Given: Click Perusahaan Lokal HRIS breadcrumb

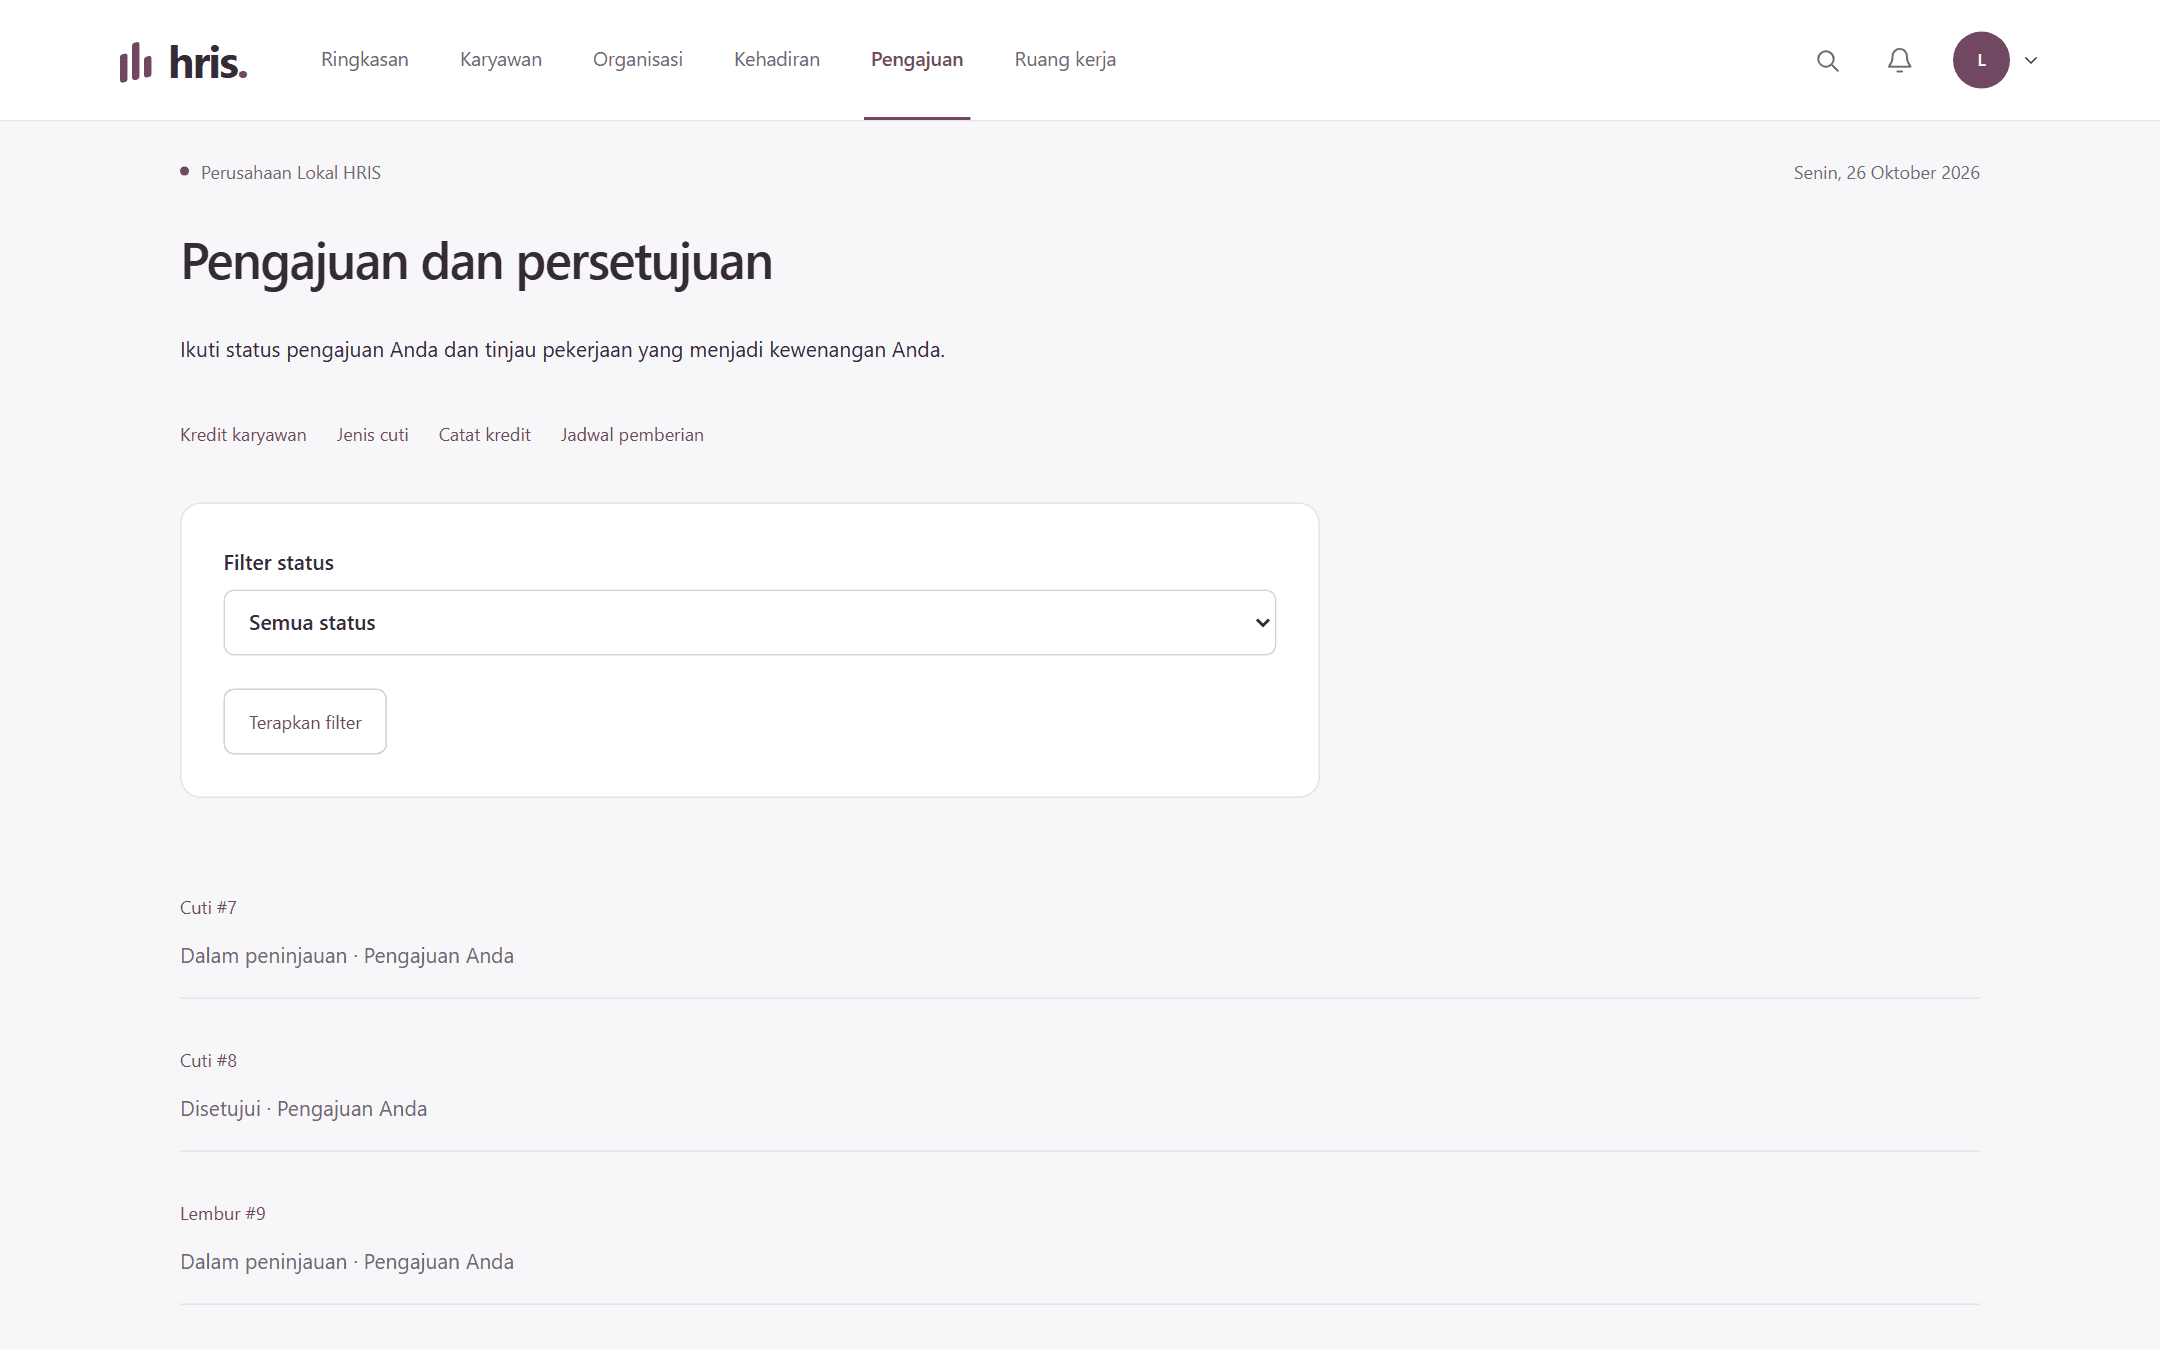Looking at the screenshot, I should tap(290, 172).
